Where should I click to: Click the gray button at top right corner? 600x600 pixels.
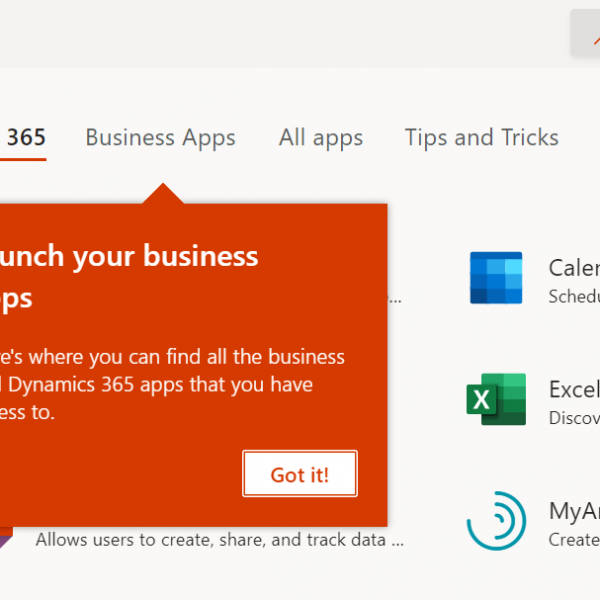[x=585, y=33]
